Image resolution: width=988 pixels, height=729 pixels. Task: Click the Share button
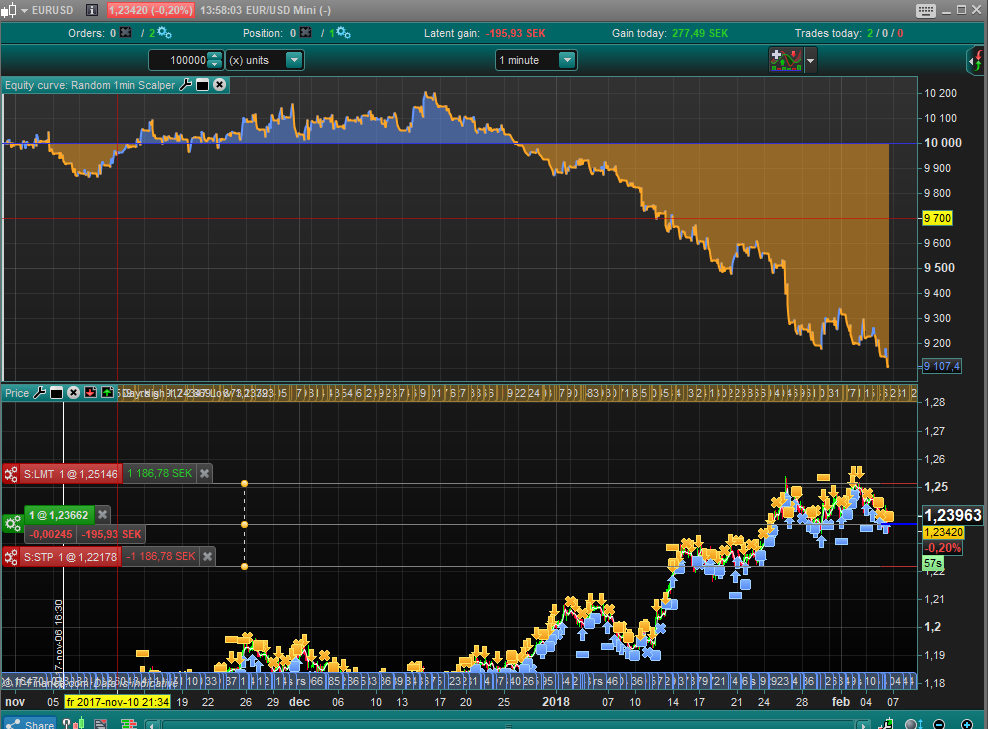tap(29, 724)
